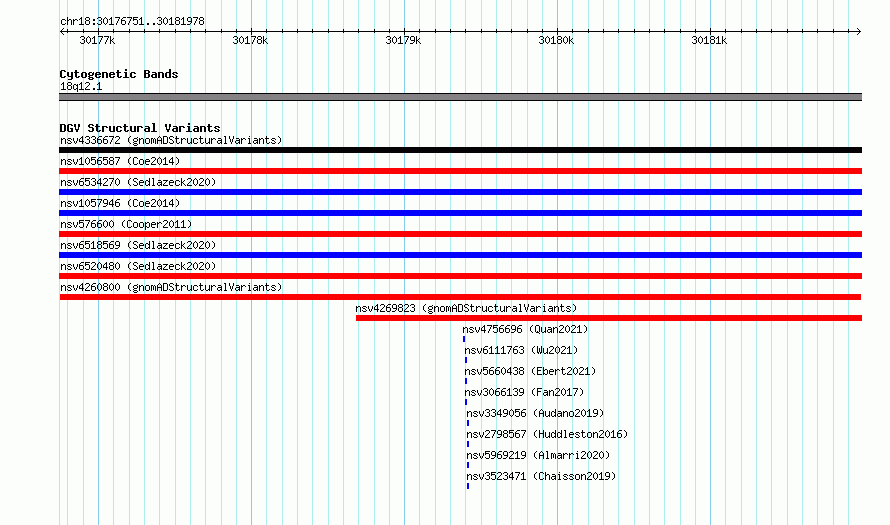Screen dimensions: 890x525
Task: Click the blue nsv6518569 variant bar
Action: [x=460, y=255]
